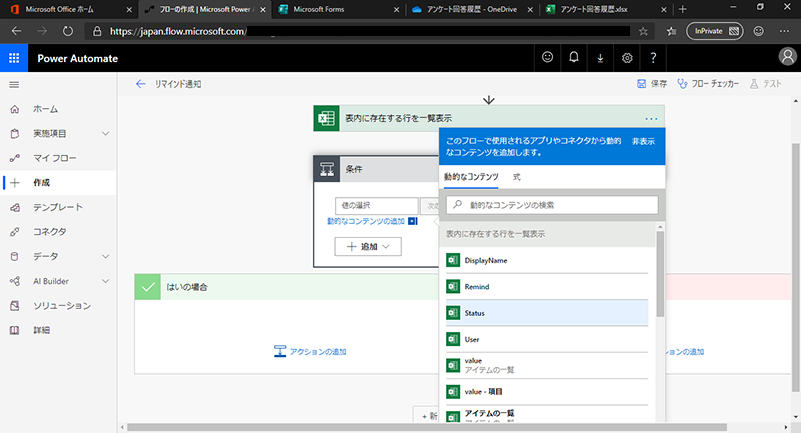
Task: Open the operator dropdown next to 値の選択
Action: point(430,205)
